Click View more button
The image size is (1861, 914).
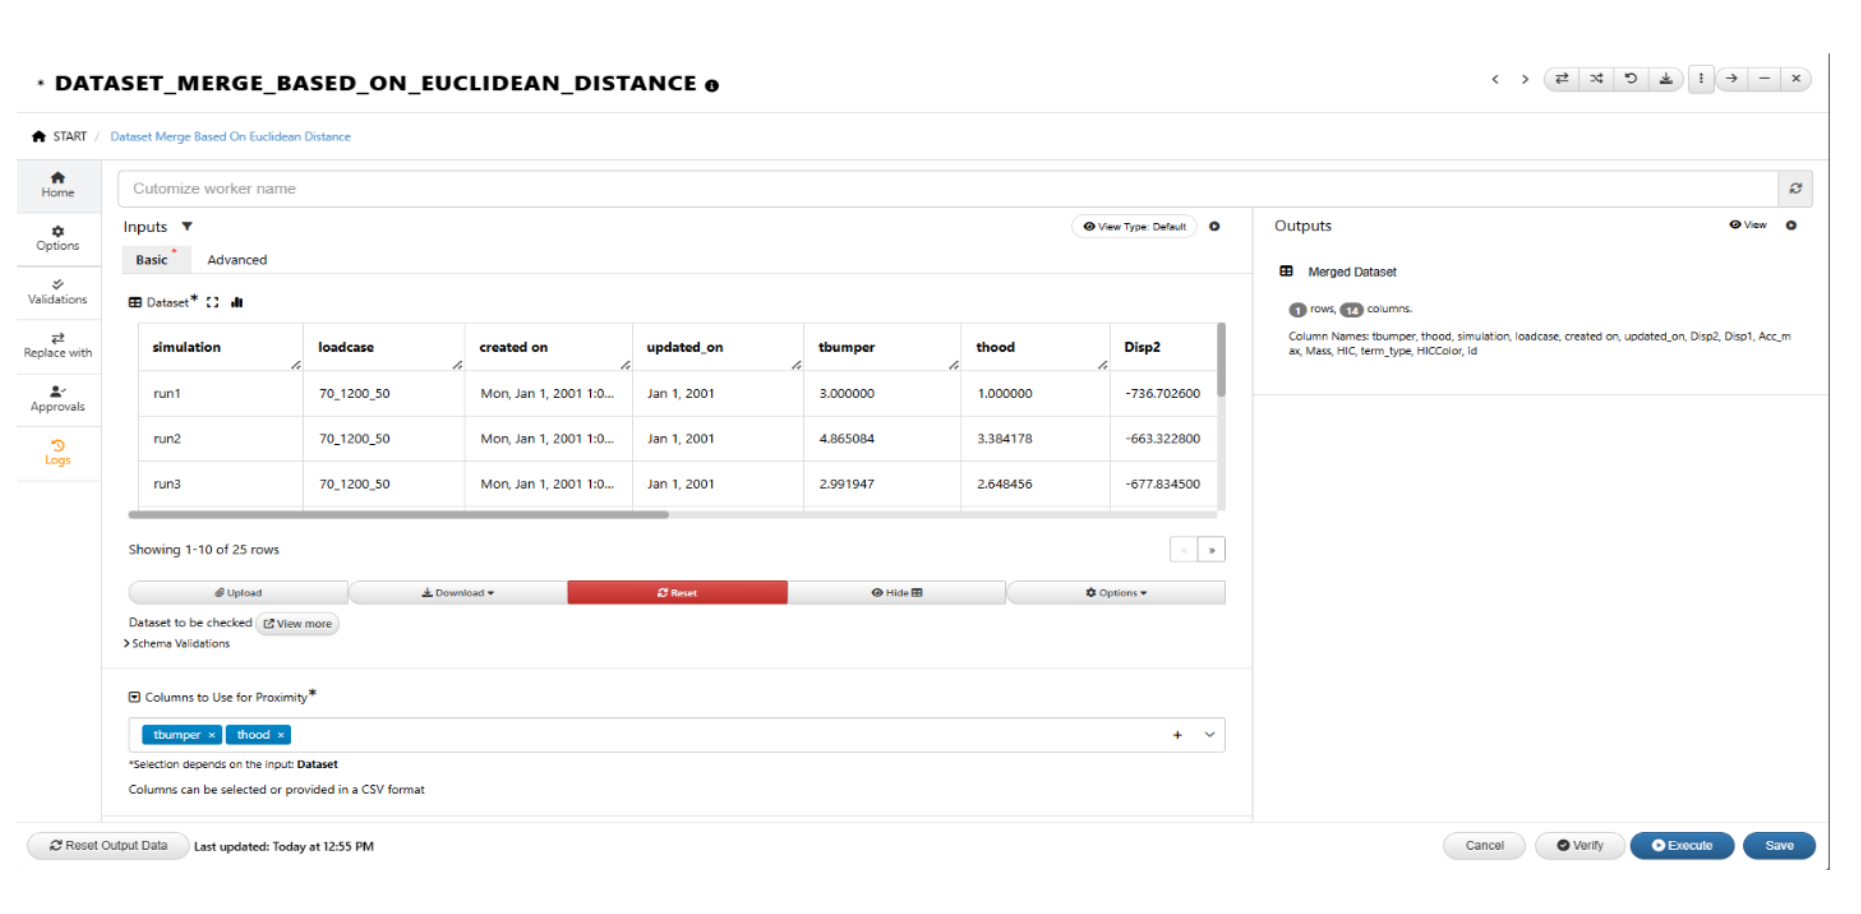point(298,624)
